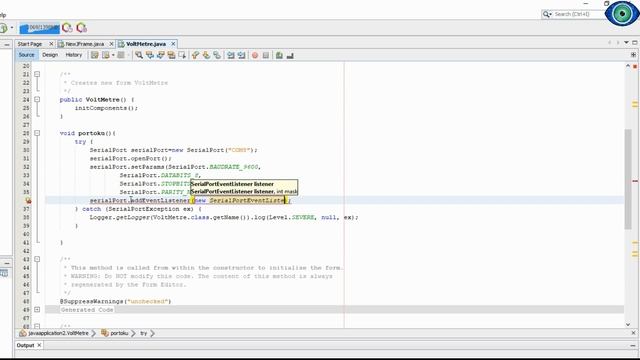The width and height of the screenshot is (640, 360).
Task: Switch to History view
Action: tap(74, 55)
